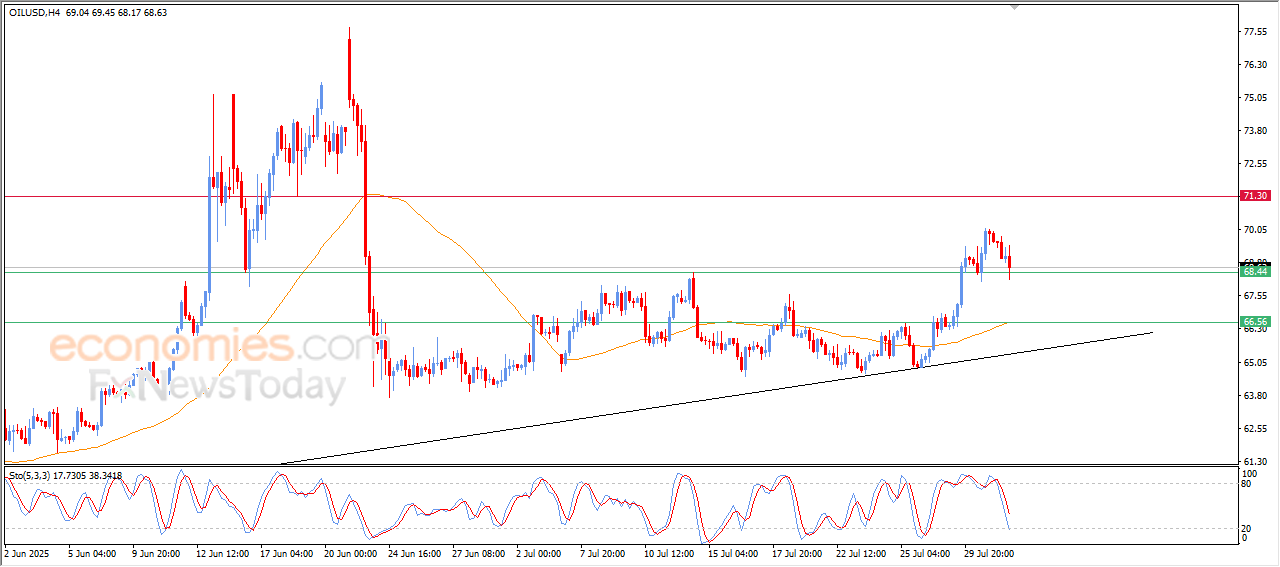Click the 2 Jun 2025 date label
The height and width of the screenshot is (567, 1280).
click(26, 552)
